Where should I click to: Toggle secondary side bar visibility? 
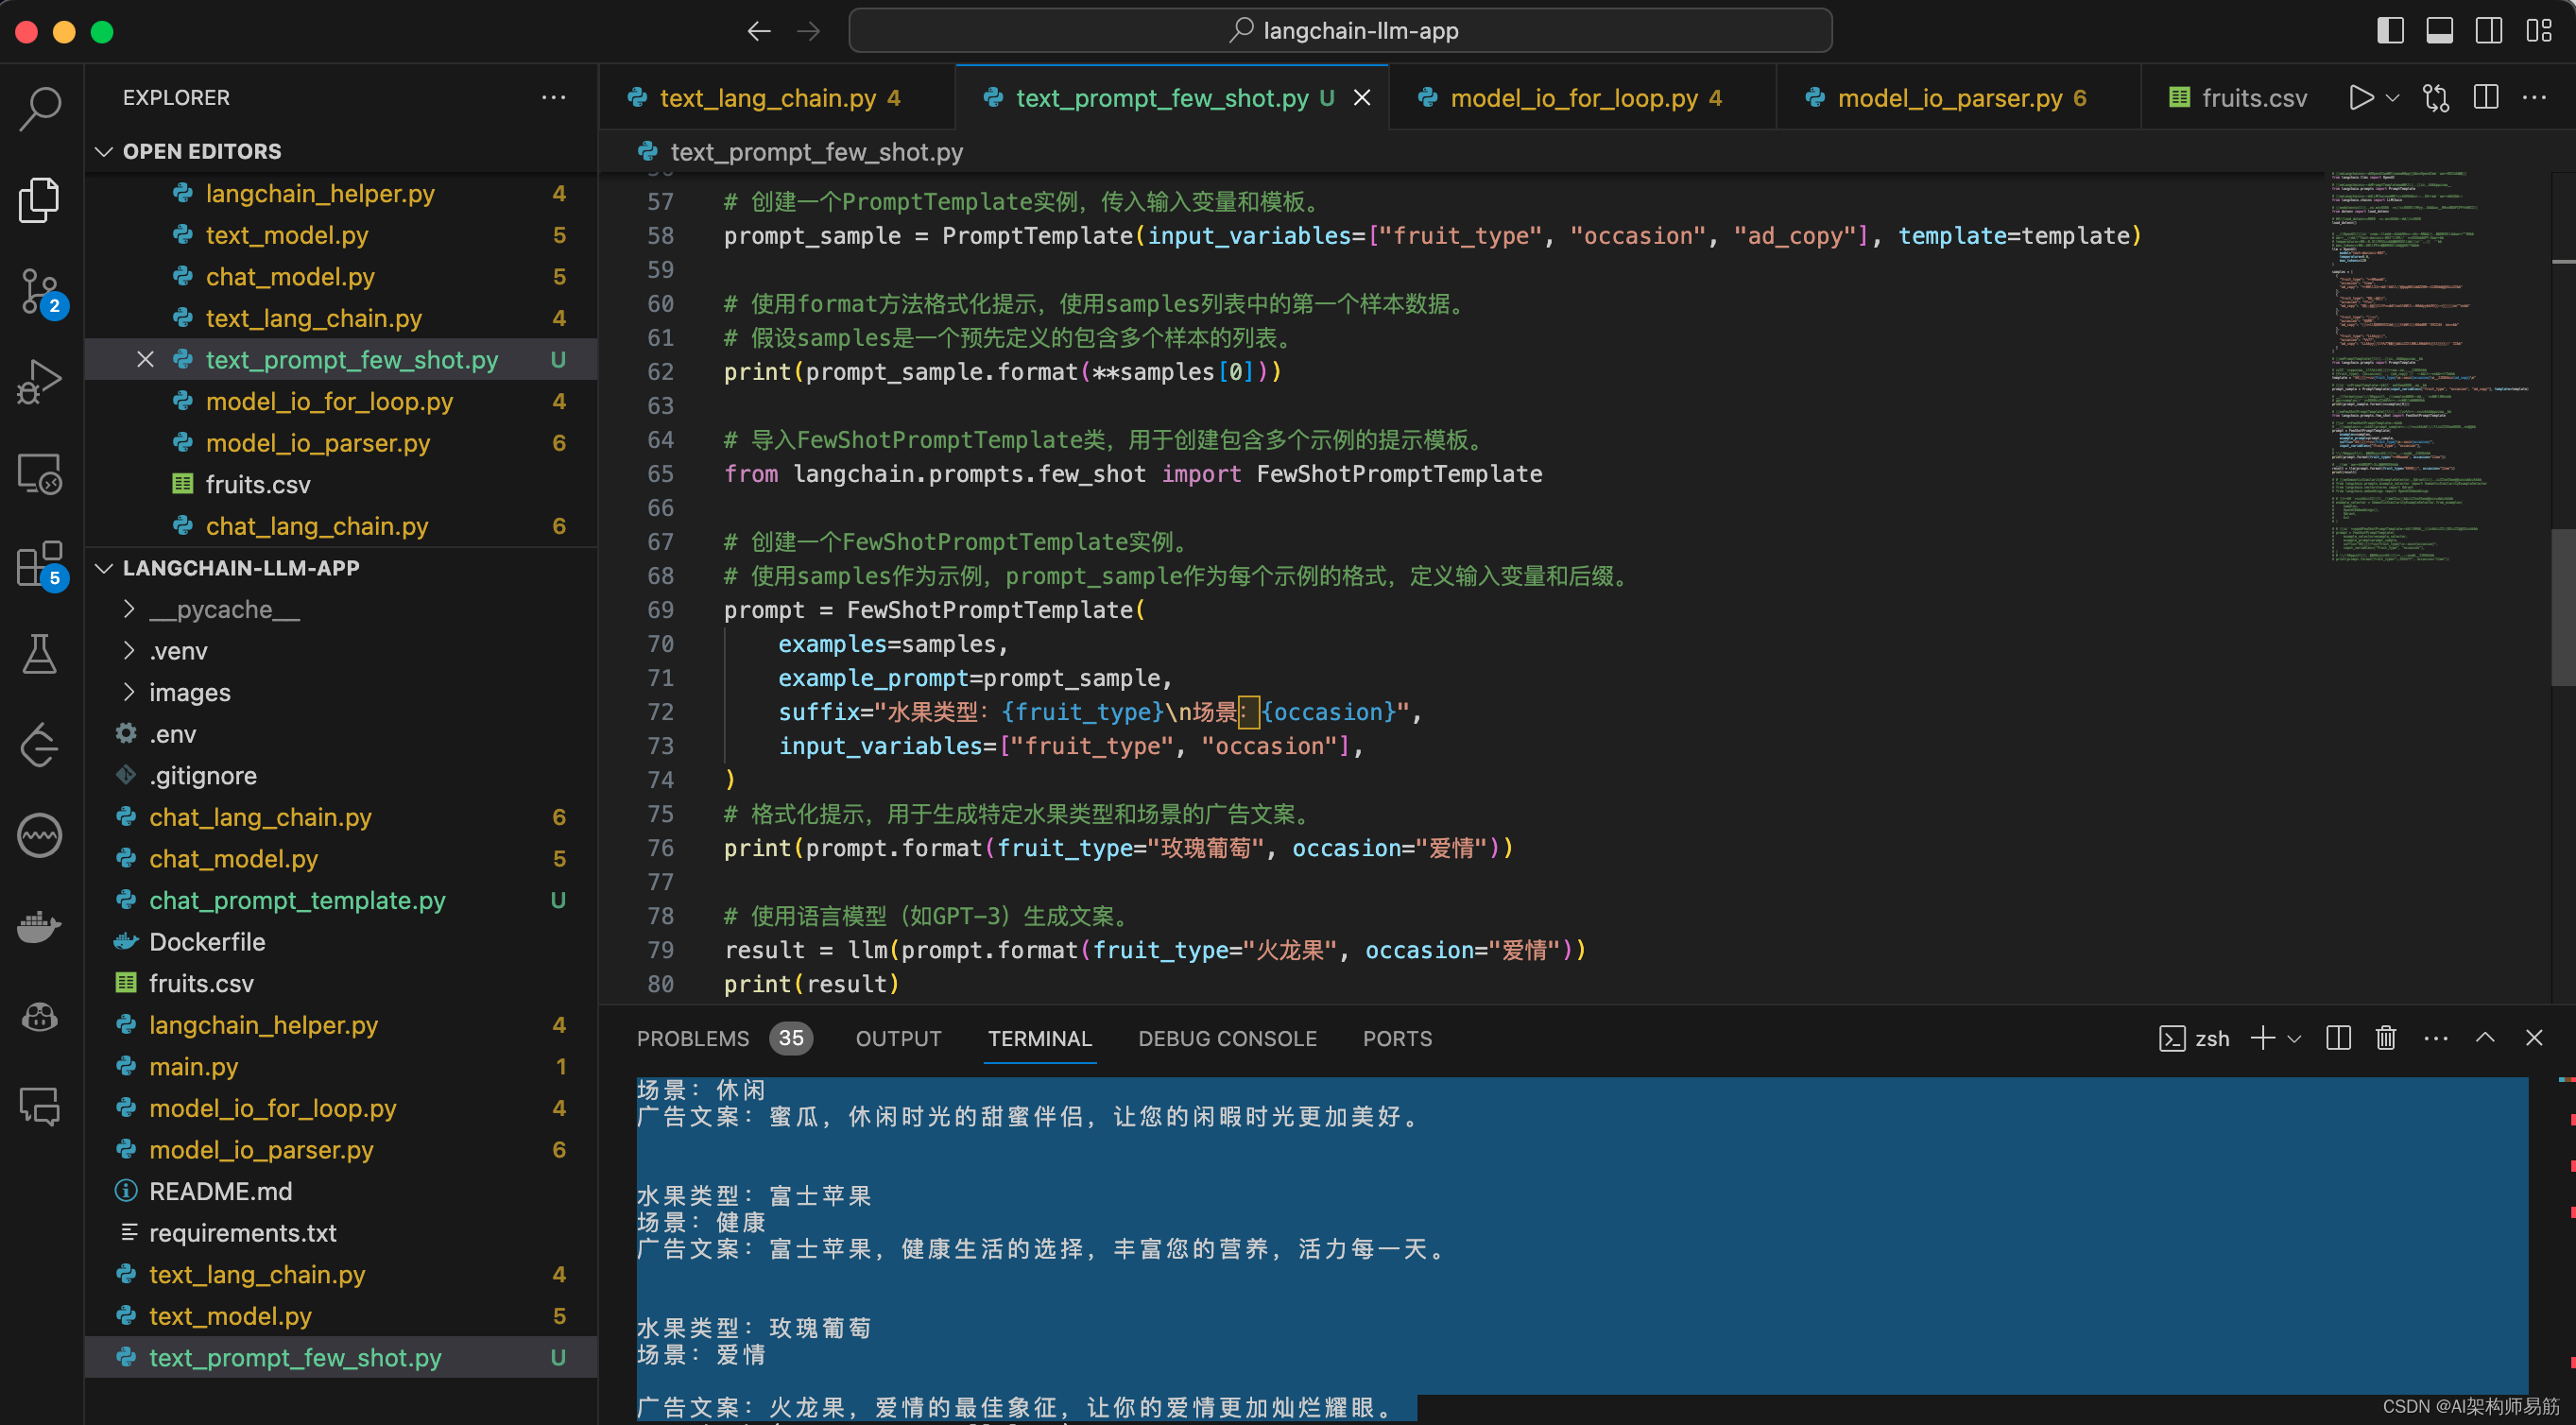click(x=2489, y=30)
